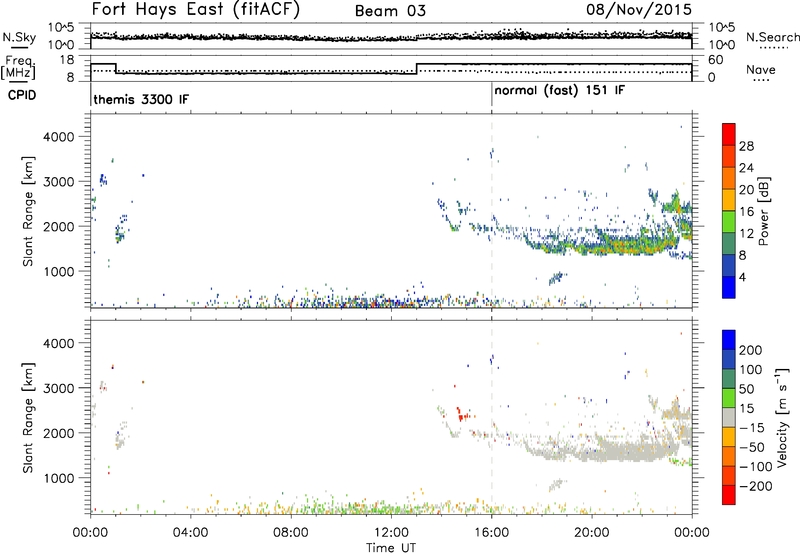Click the 'CPID' row label

[22, 95]
